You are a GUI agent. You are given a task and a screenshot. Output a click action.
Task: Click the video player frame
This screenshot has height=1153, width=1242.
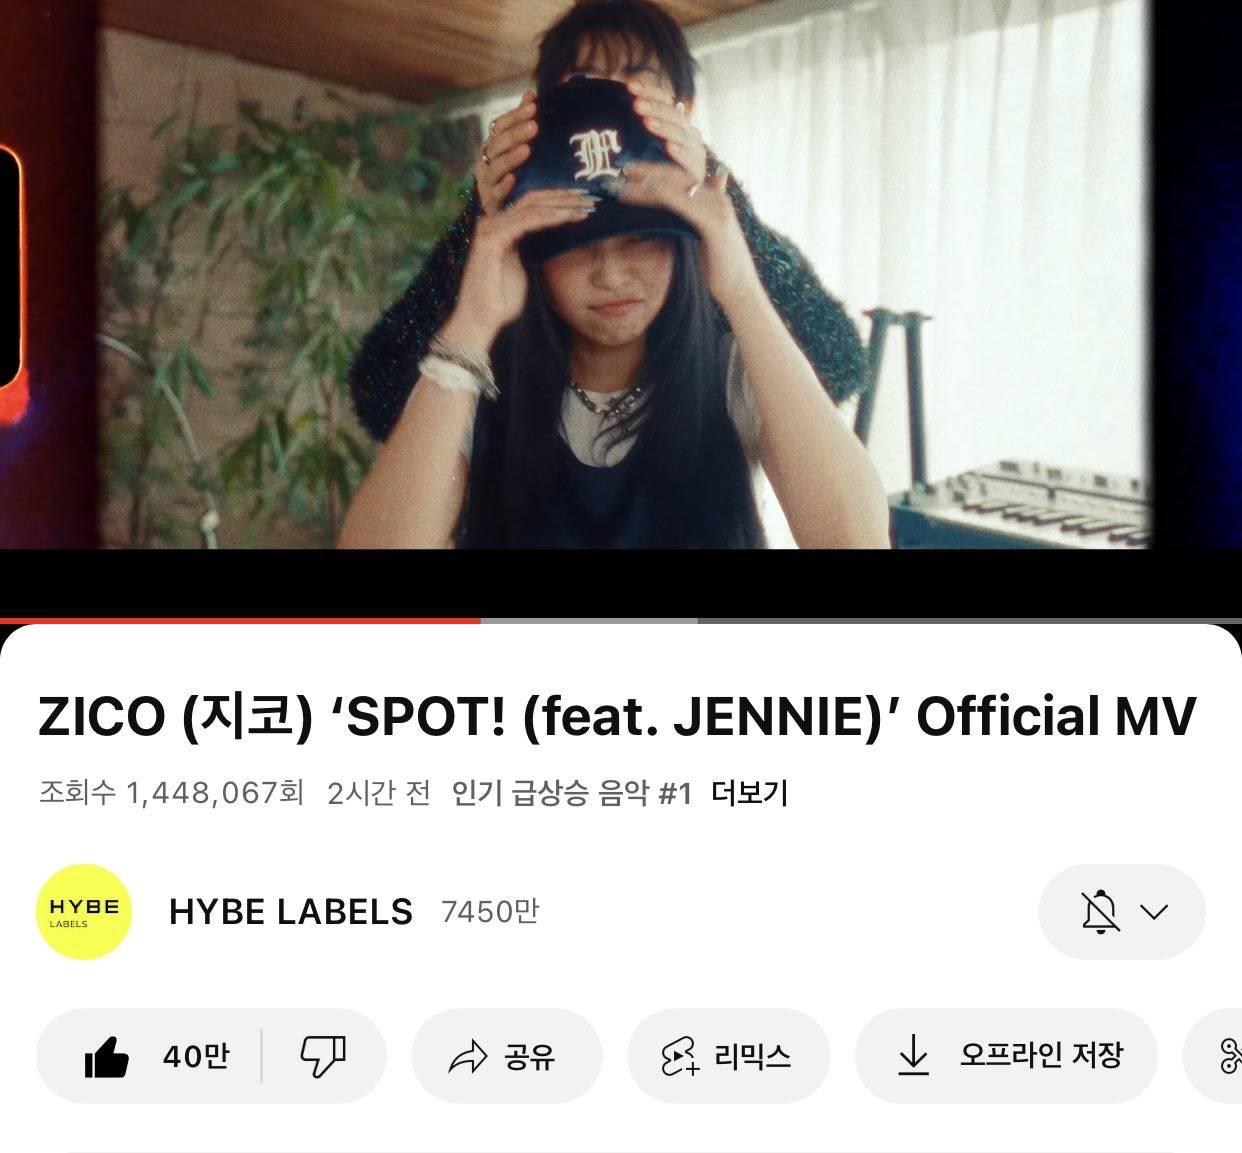pos(621,300)
